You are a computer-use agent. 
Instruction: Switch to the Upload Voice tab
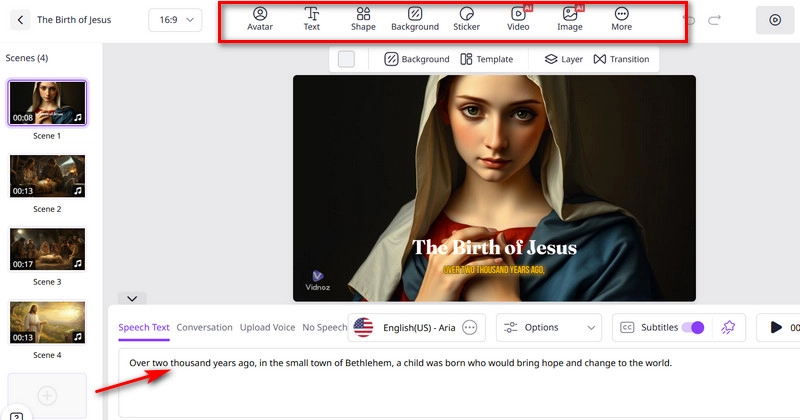(267, 327)
